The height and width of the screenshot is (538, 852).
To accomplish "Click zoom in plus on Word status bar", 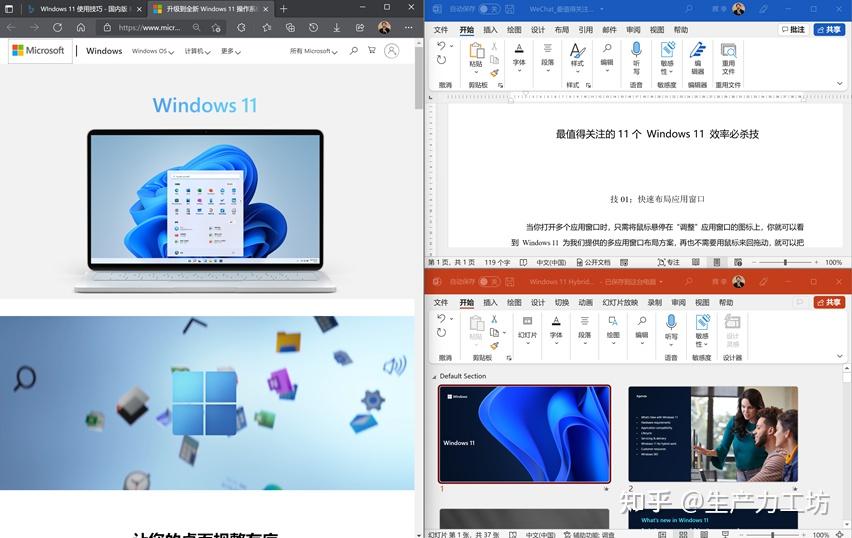I will click(x=816, y=262).
